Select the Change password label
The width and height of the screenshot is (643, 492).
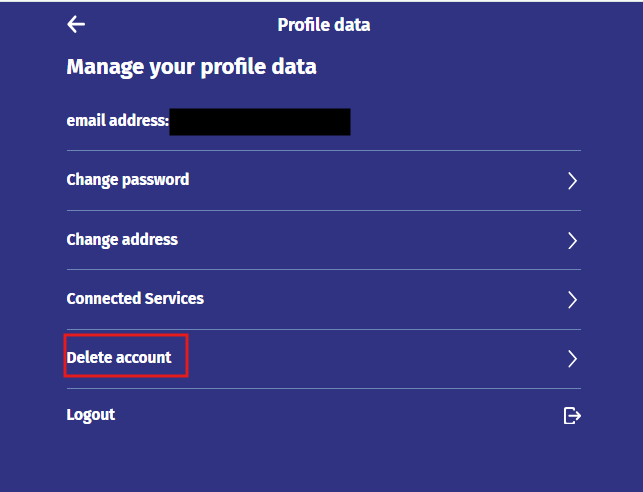[128, 180]
